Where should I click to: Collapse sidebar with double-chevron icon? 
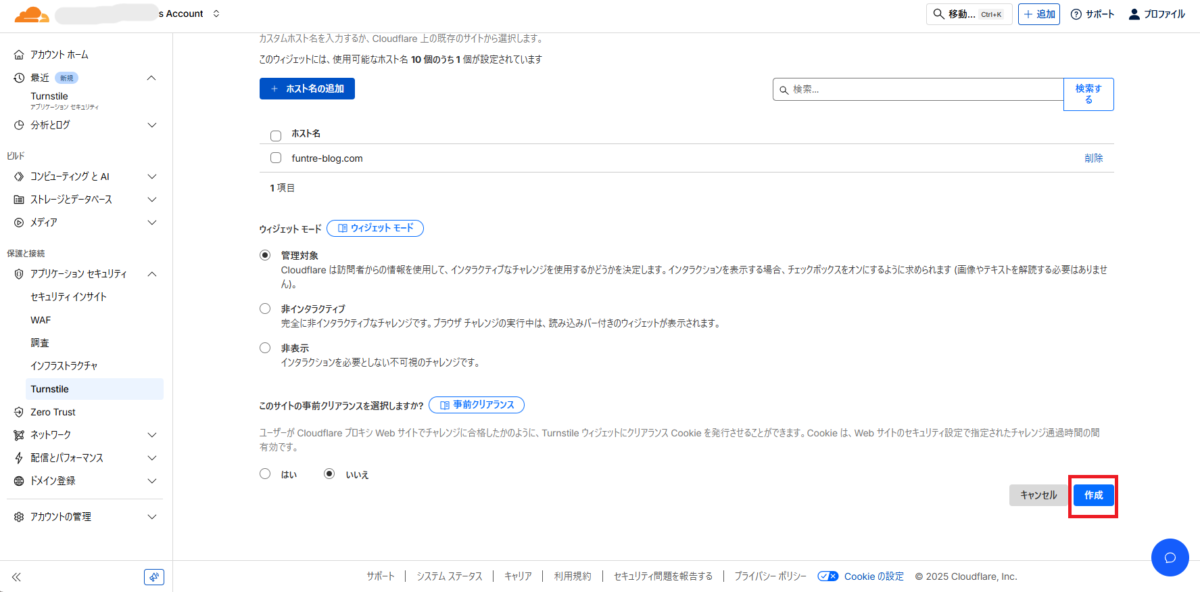16,577
